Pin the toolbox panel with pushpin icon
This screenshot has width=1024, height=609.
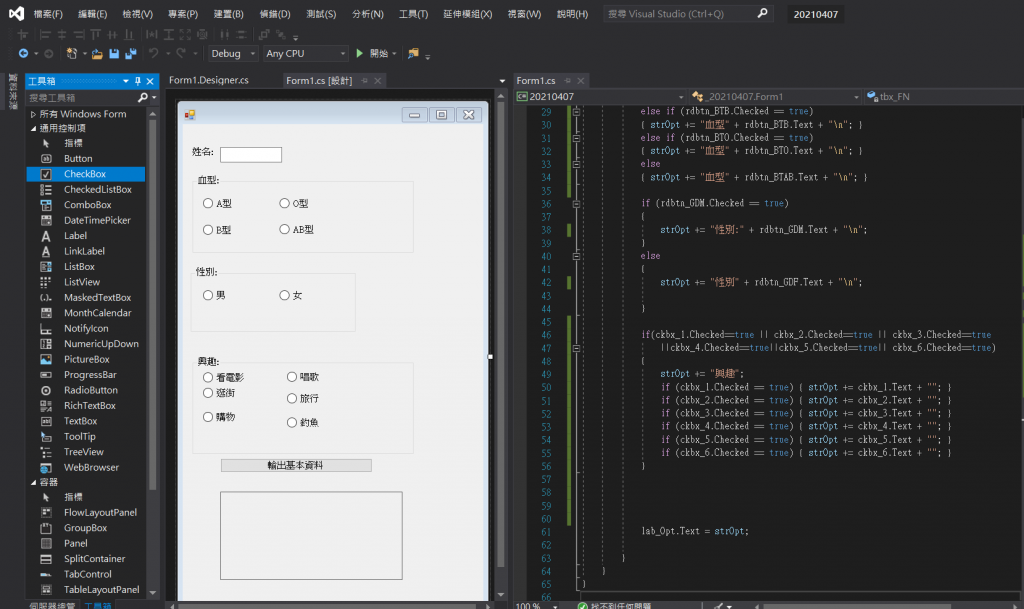click(138, 81)
